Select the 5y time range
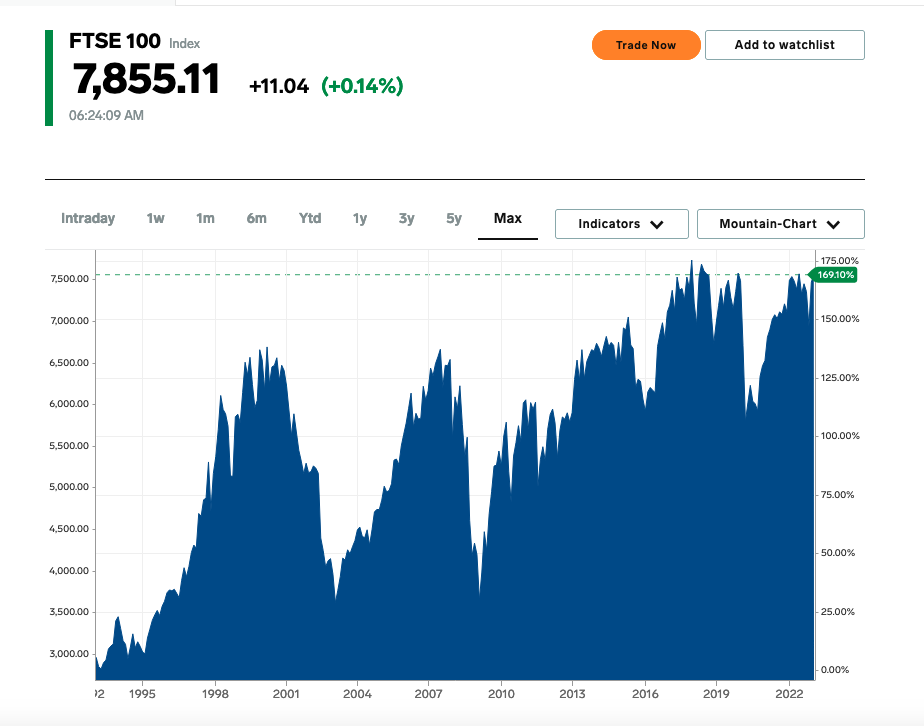 tap(454, 219)
